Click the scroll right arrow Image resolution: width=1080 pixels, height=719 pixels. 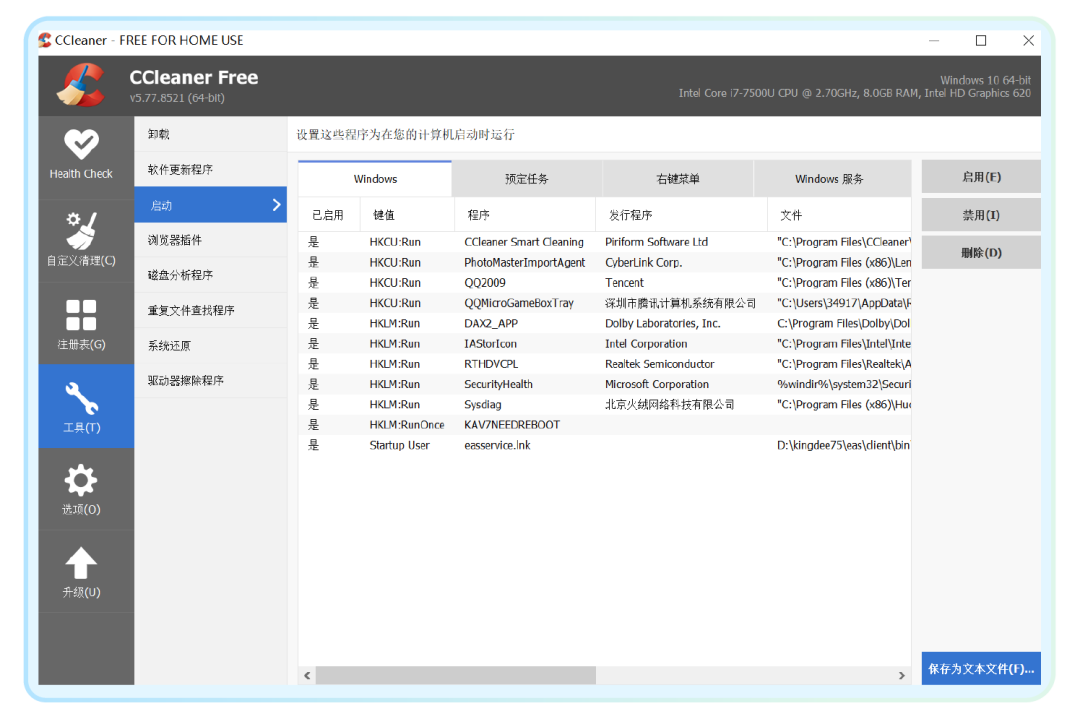[902, 676]
